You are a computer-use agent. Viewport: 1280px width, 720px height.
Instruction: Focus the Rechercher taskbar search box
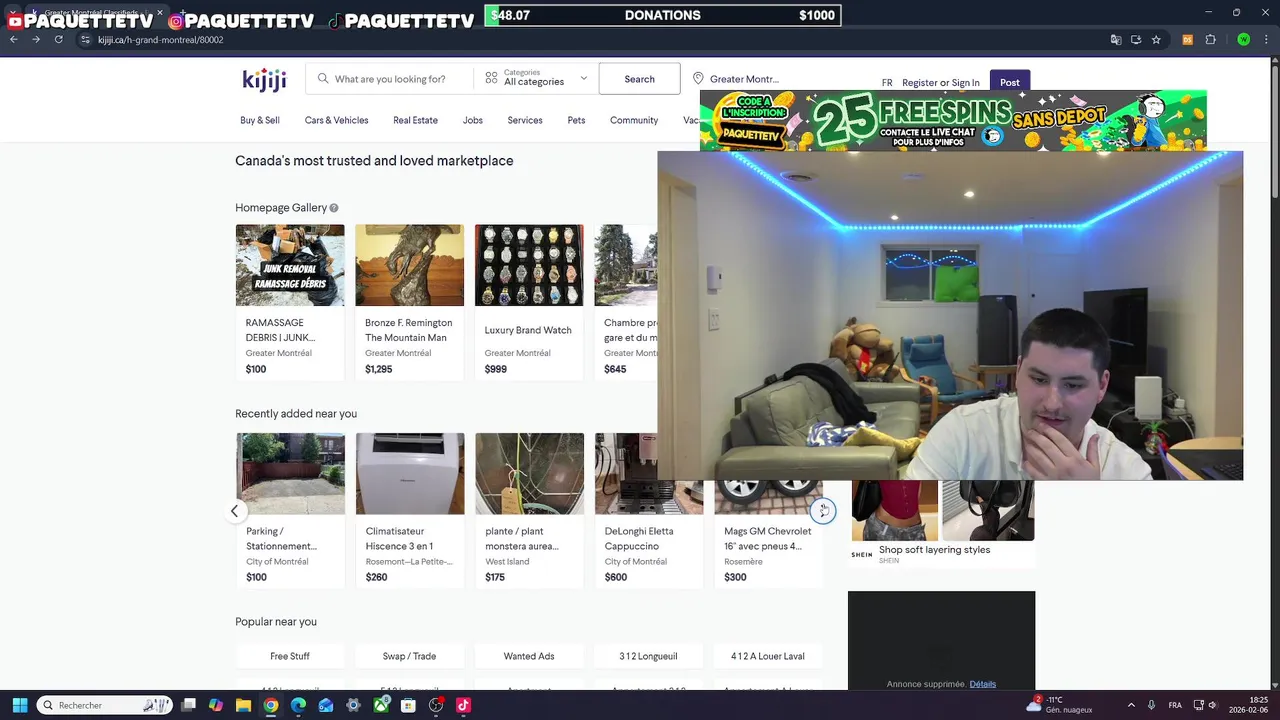pyautogui.click(x=105, y=705)
